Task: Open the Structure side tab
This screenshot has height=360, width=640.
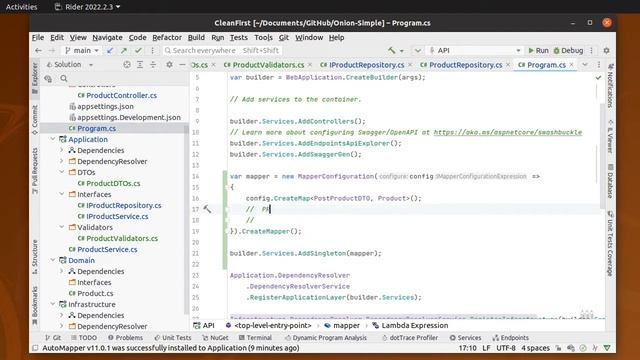Action: pos(35,257)
